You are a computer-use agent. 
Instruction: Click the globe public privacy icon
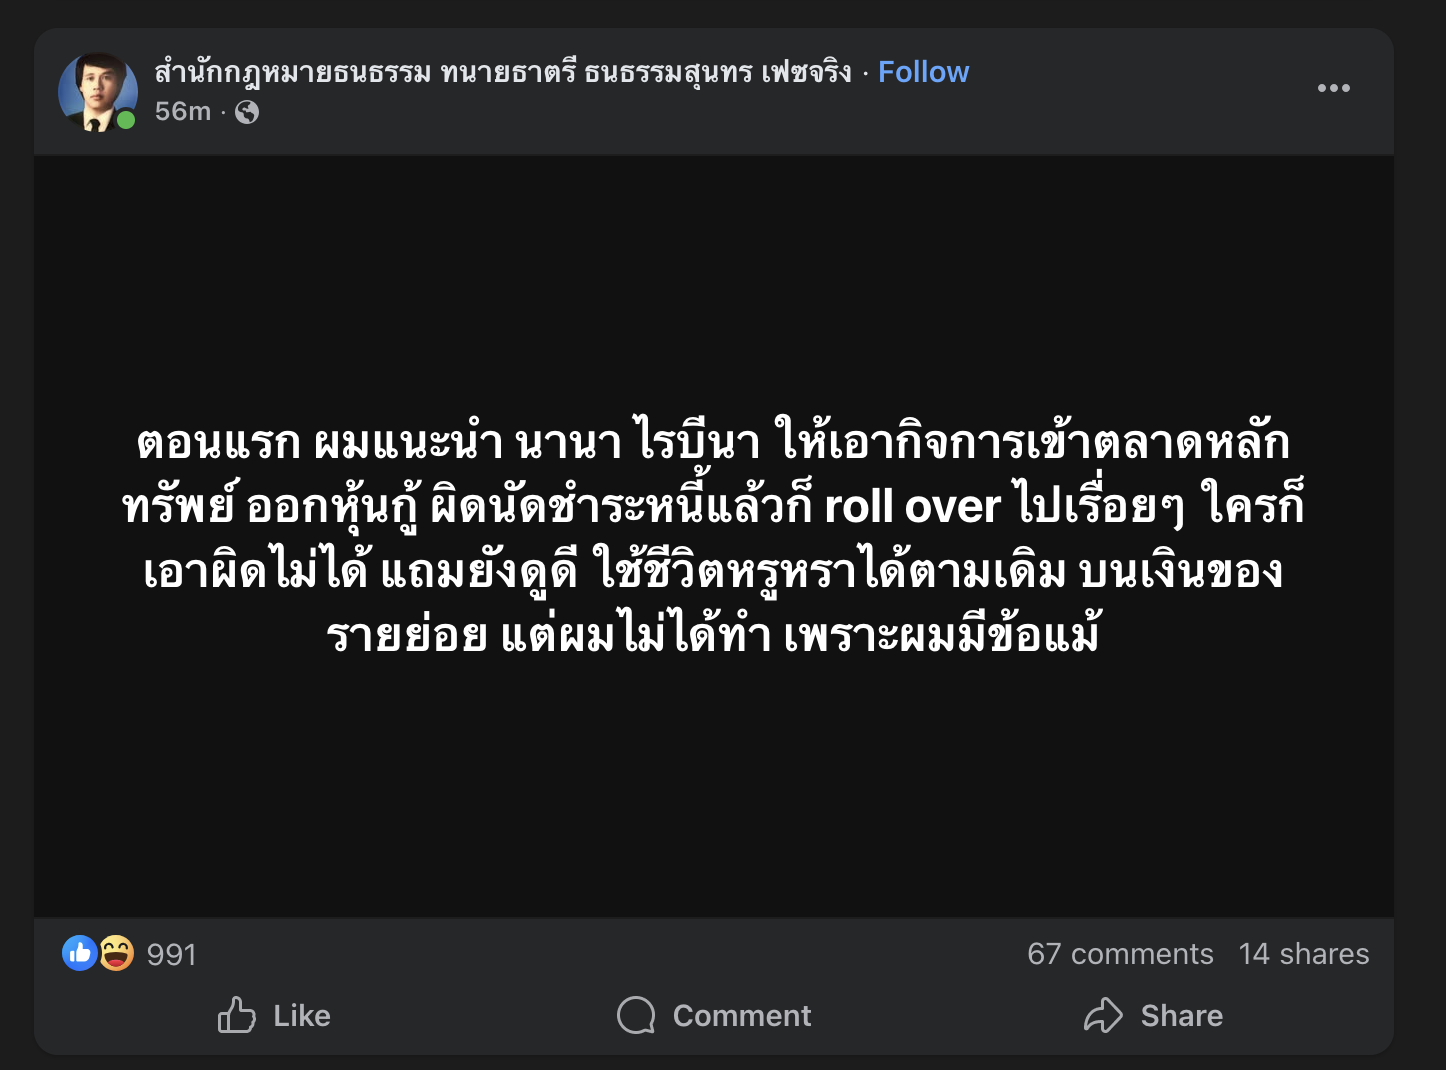pyautogui.click(x=247, y=112)
